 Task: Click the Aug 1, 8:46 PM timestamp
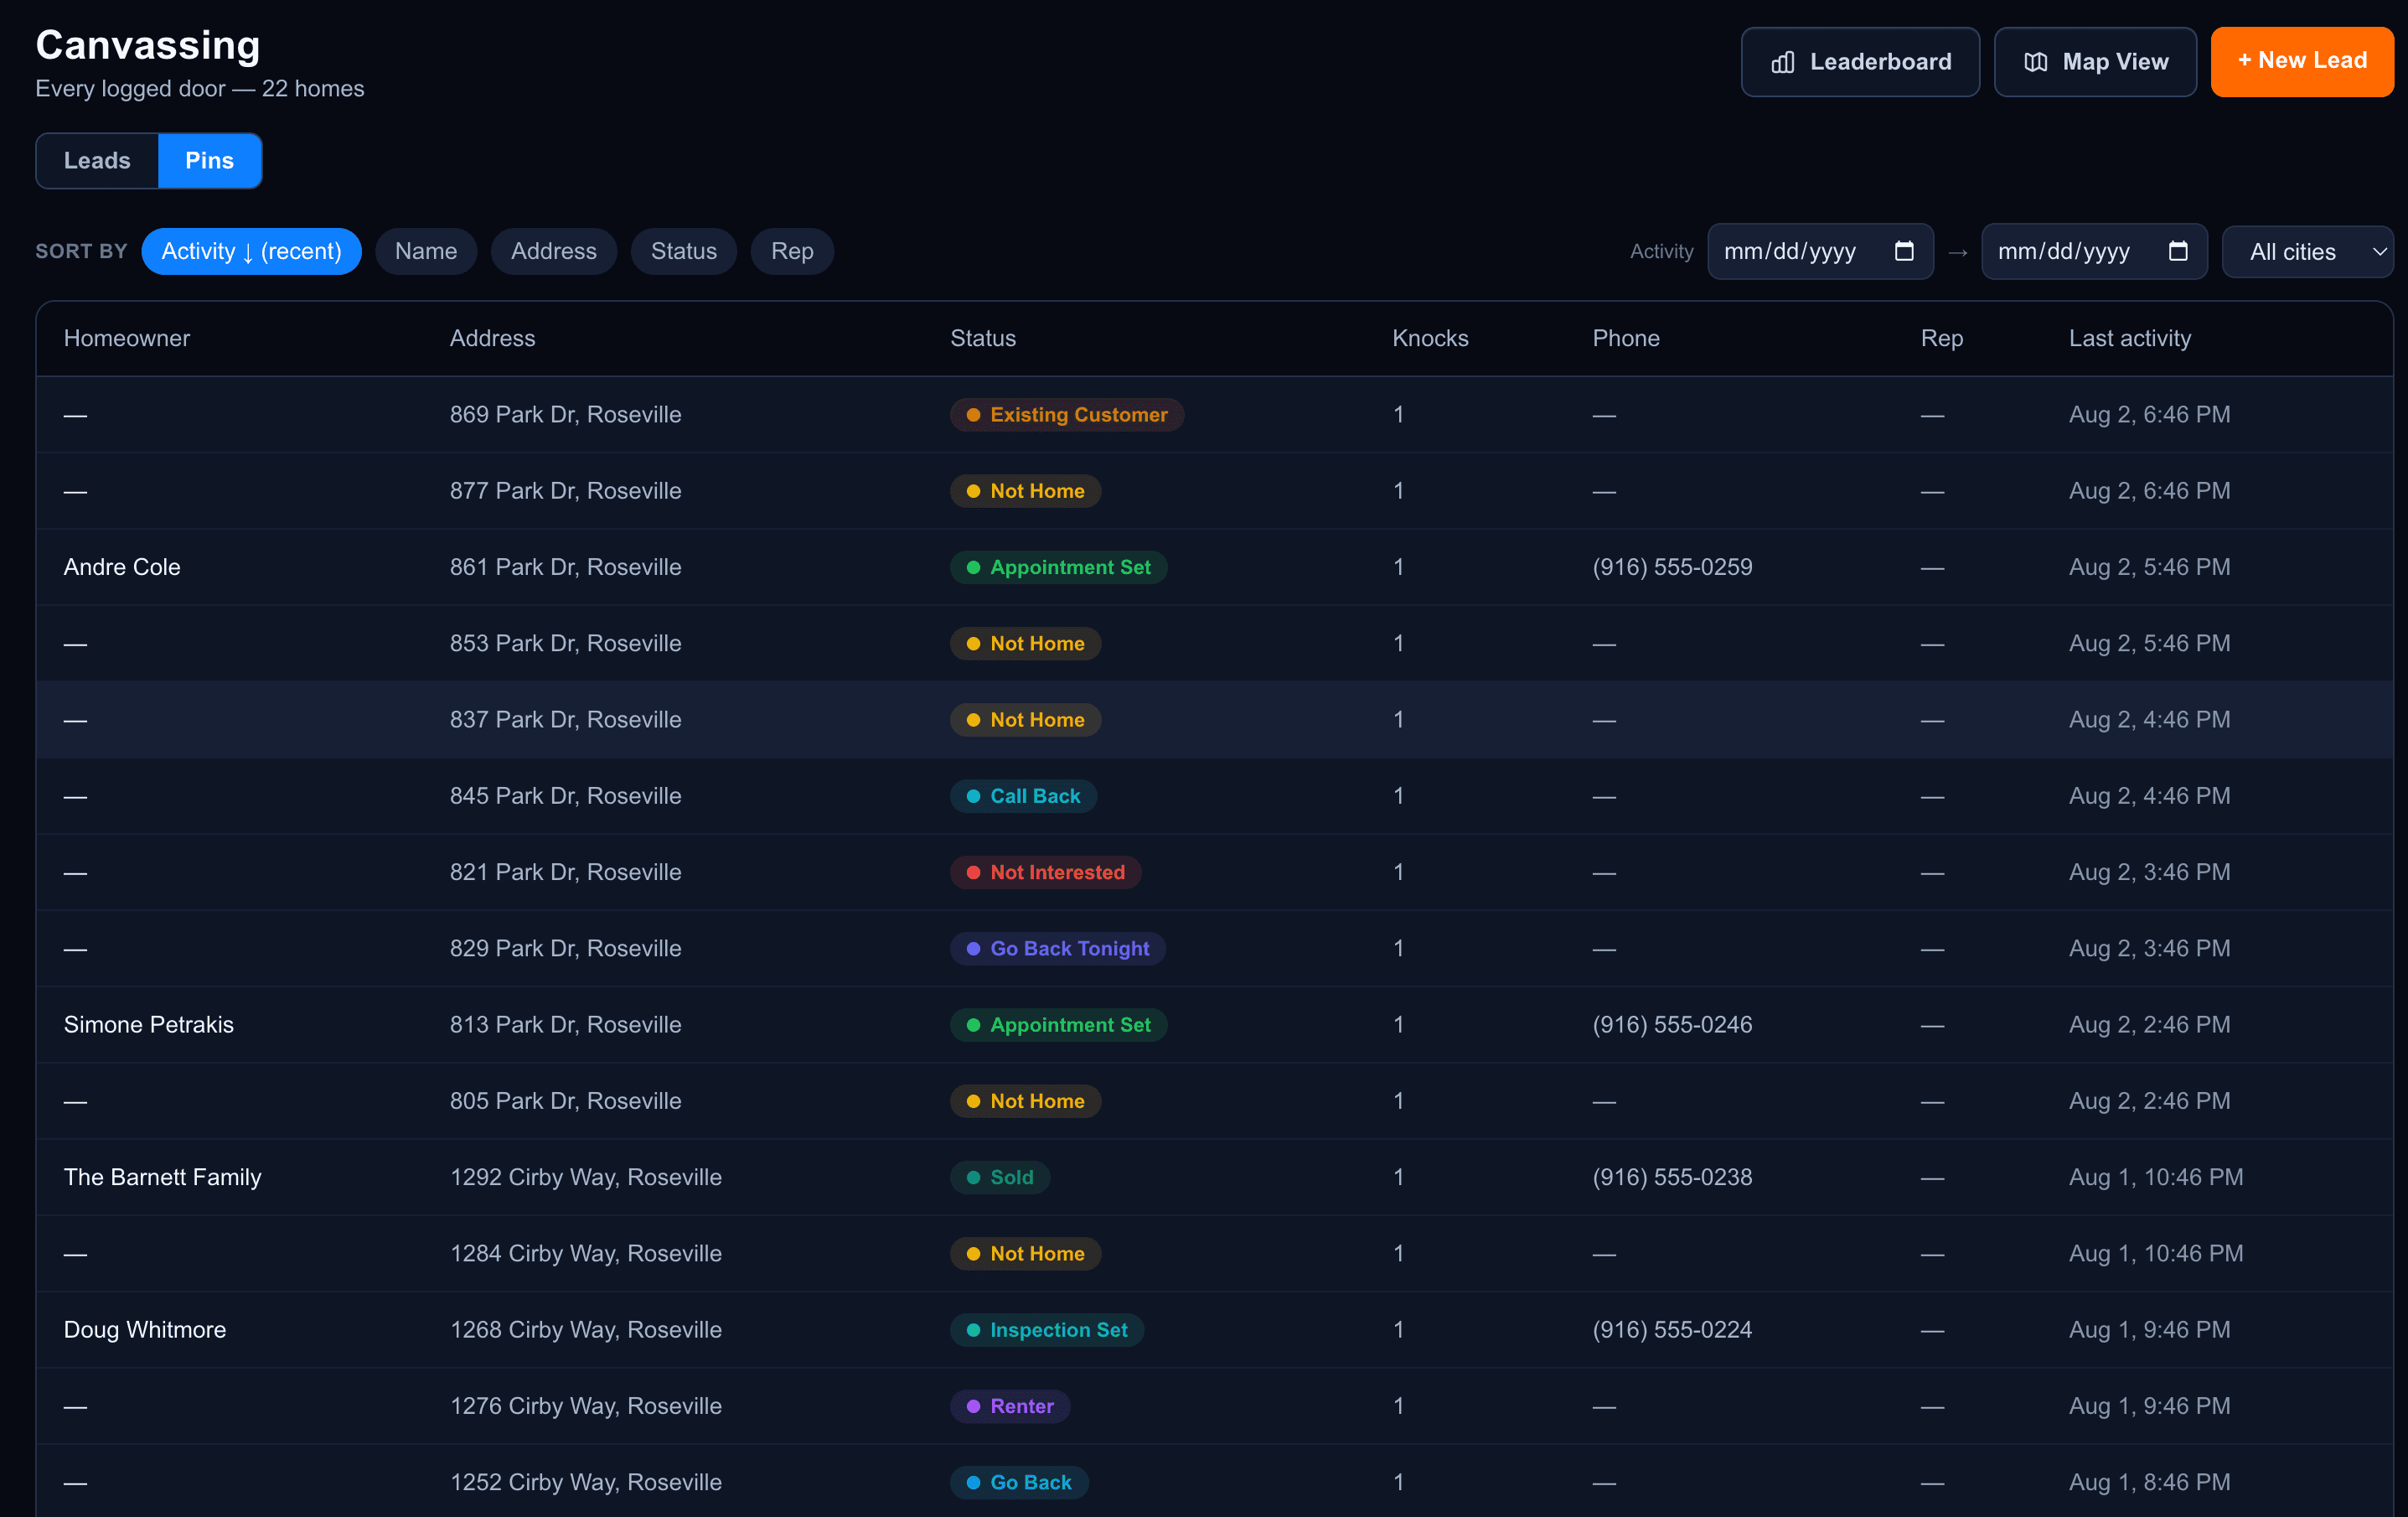[x=2149, y=1482]
